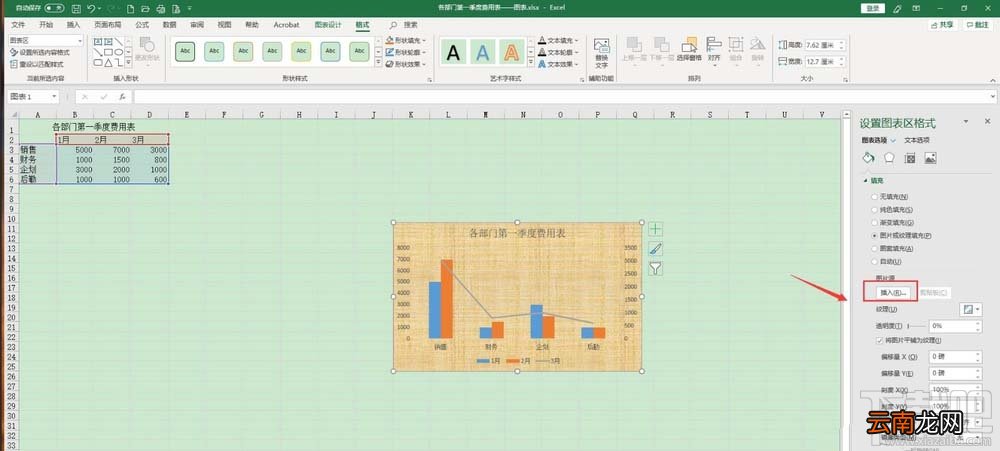Open the Effects pentagon tab in the pane
1000x451 pixels.
pos(889,158)
